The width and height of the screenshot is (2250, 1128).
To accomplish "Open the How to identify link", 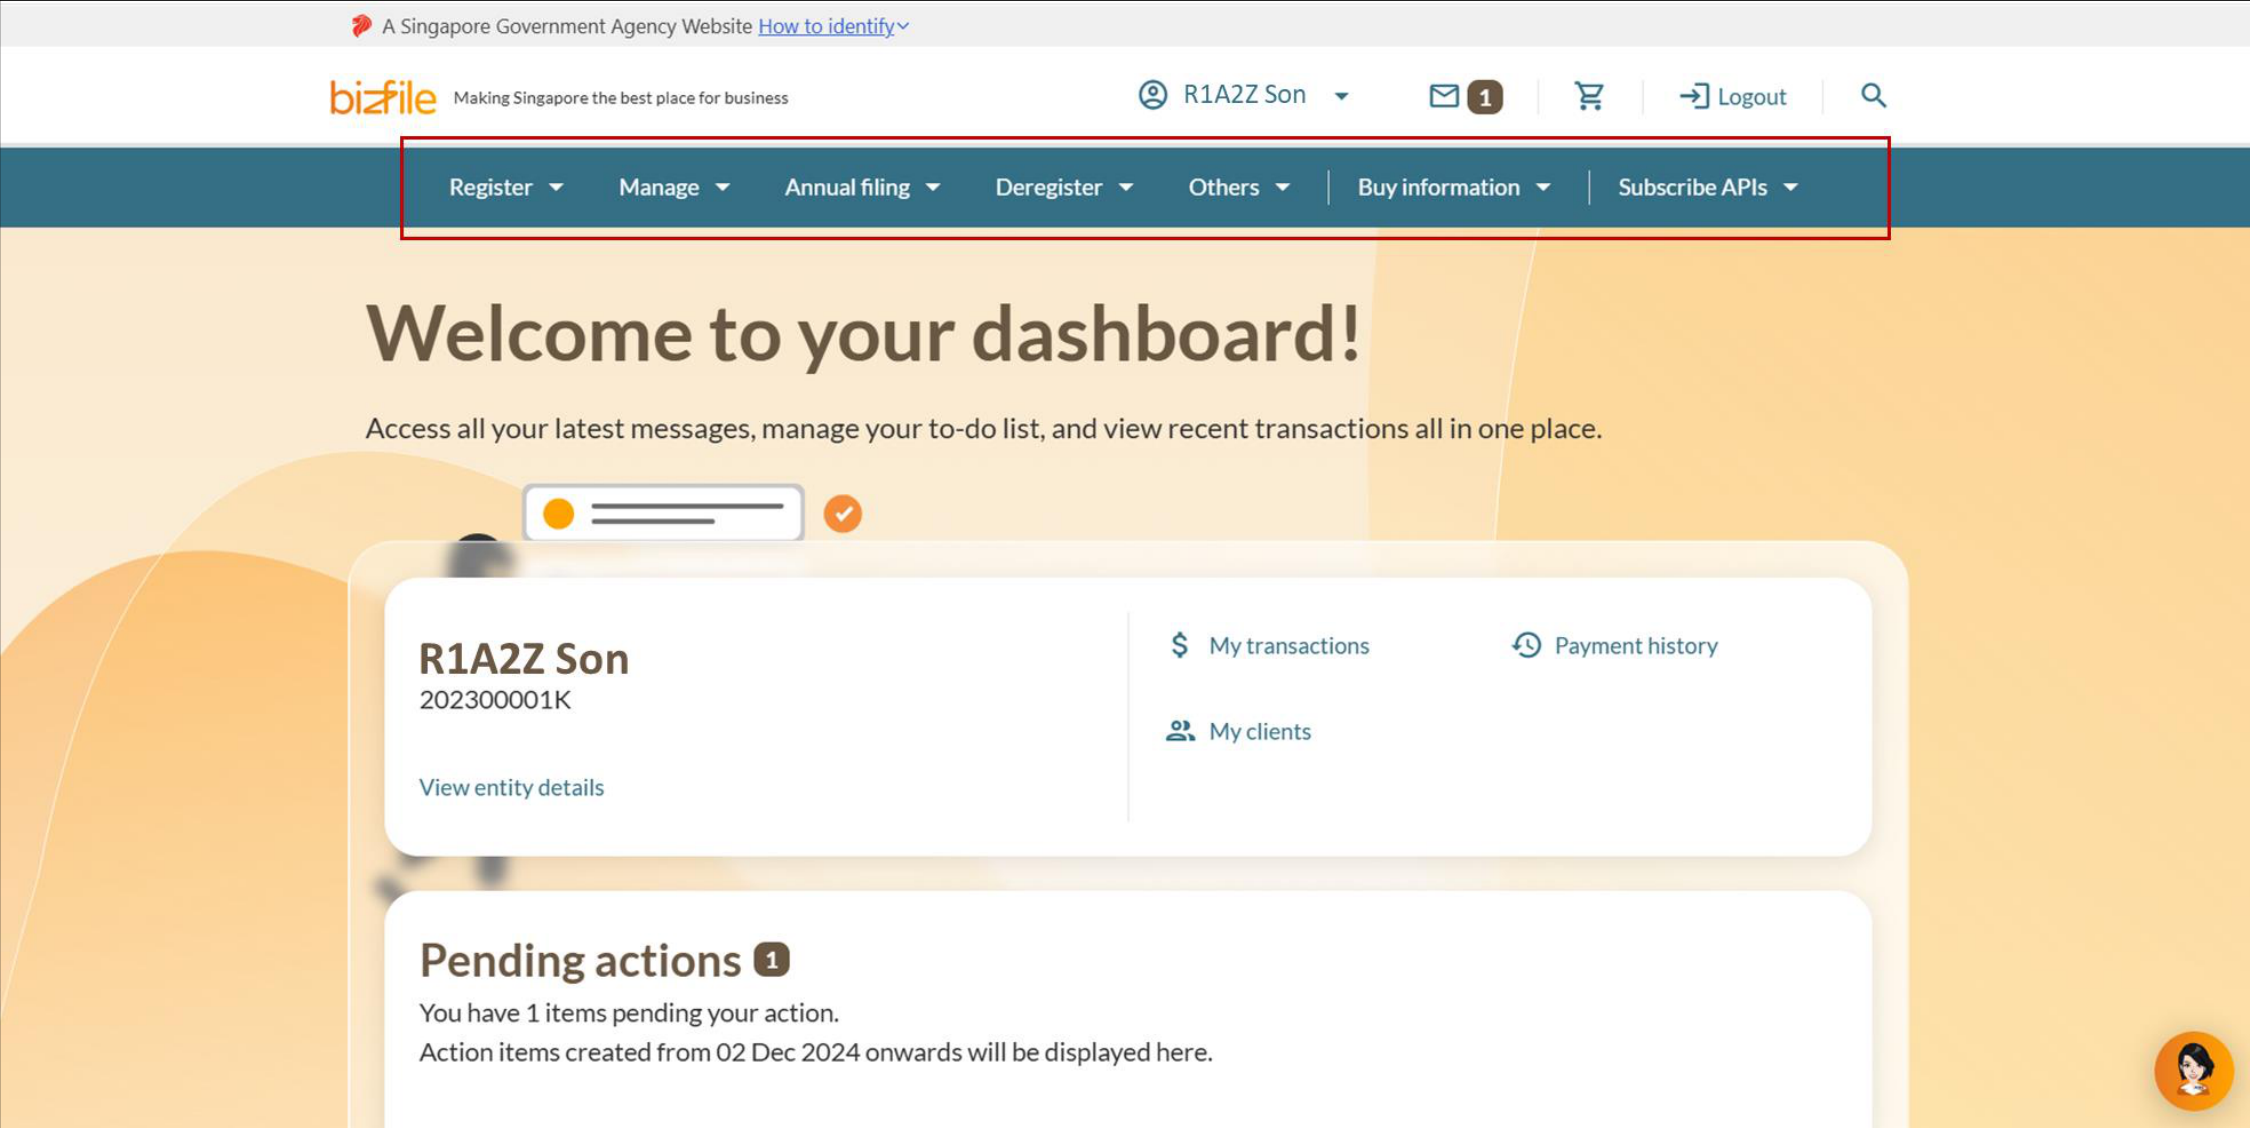I will click(x=826, y=26).
